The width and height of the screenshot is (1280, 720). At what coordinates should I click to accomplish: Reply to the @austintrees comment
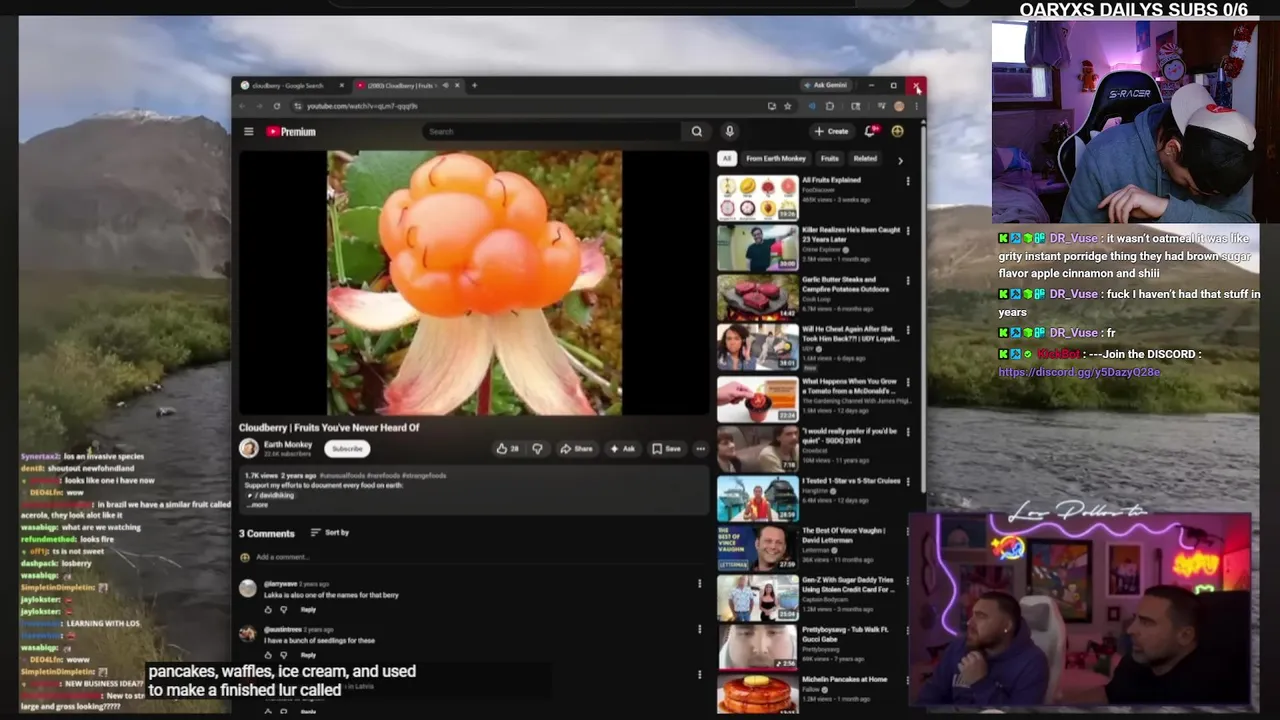pyautogui.click(x=308, y=655)
